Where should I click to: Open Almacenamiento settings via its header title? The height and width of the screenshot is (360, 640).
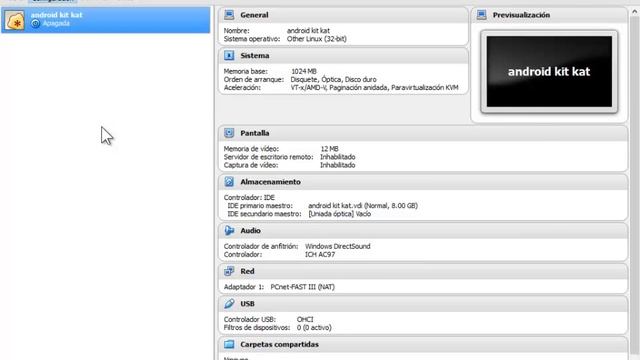(270, 182)
